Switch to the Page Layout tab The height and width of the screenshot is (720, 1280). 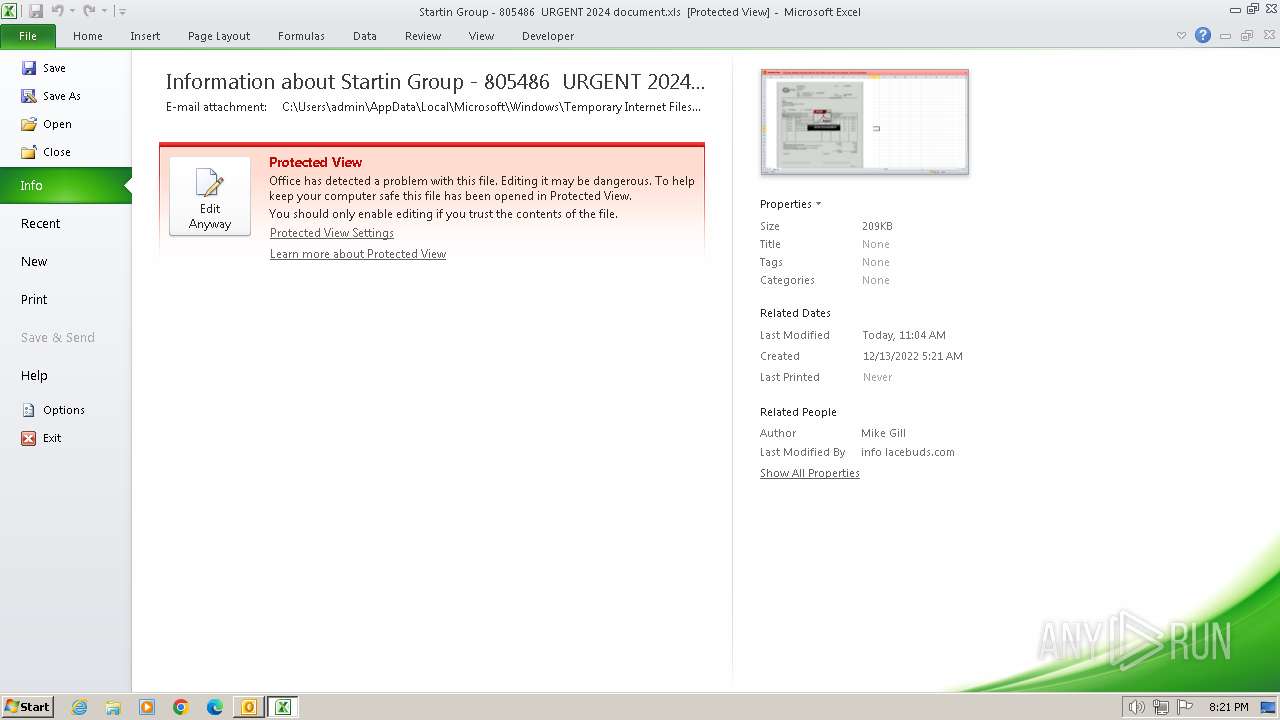219,36
